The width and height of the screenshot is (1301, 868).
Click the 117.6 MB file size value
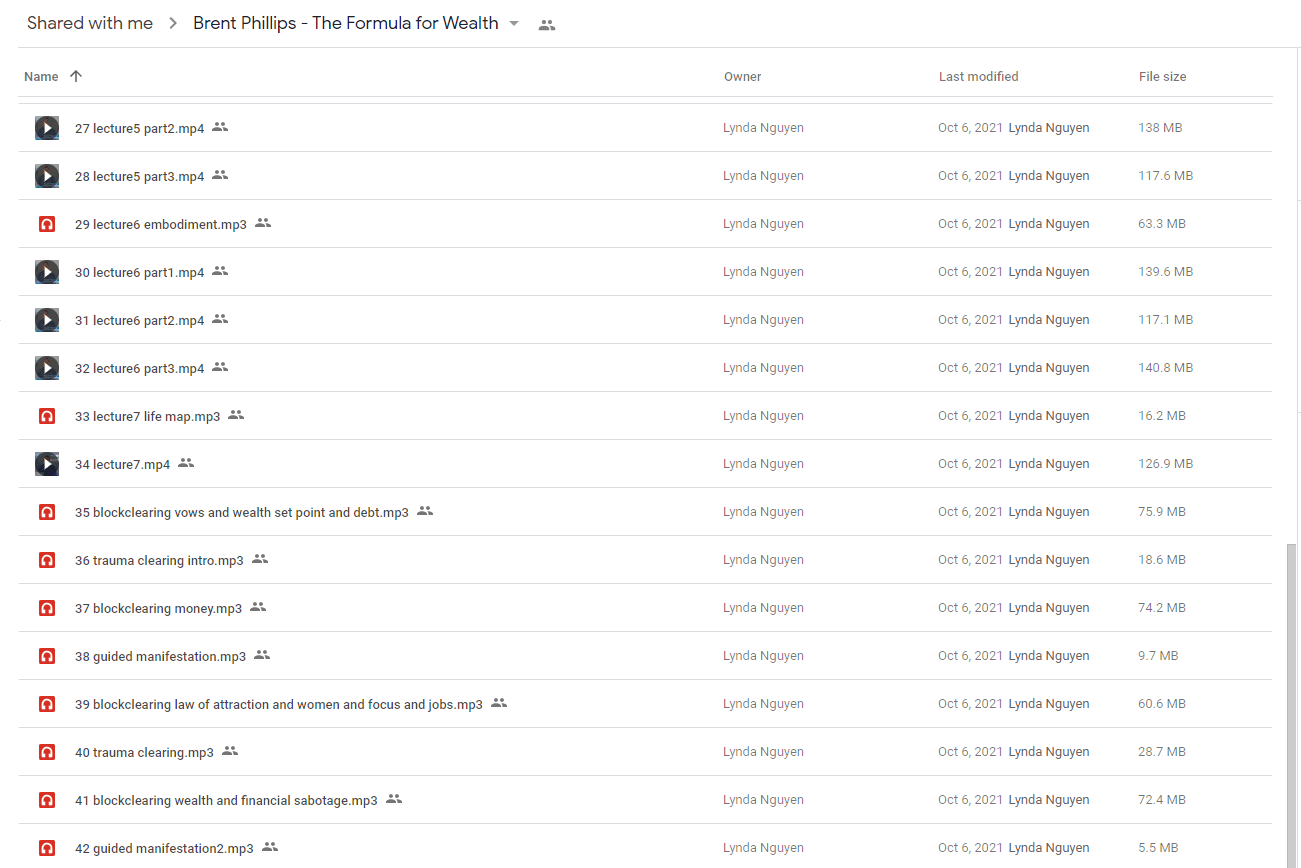[1166, 176]
